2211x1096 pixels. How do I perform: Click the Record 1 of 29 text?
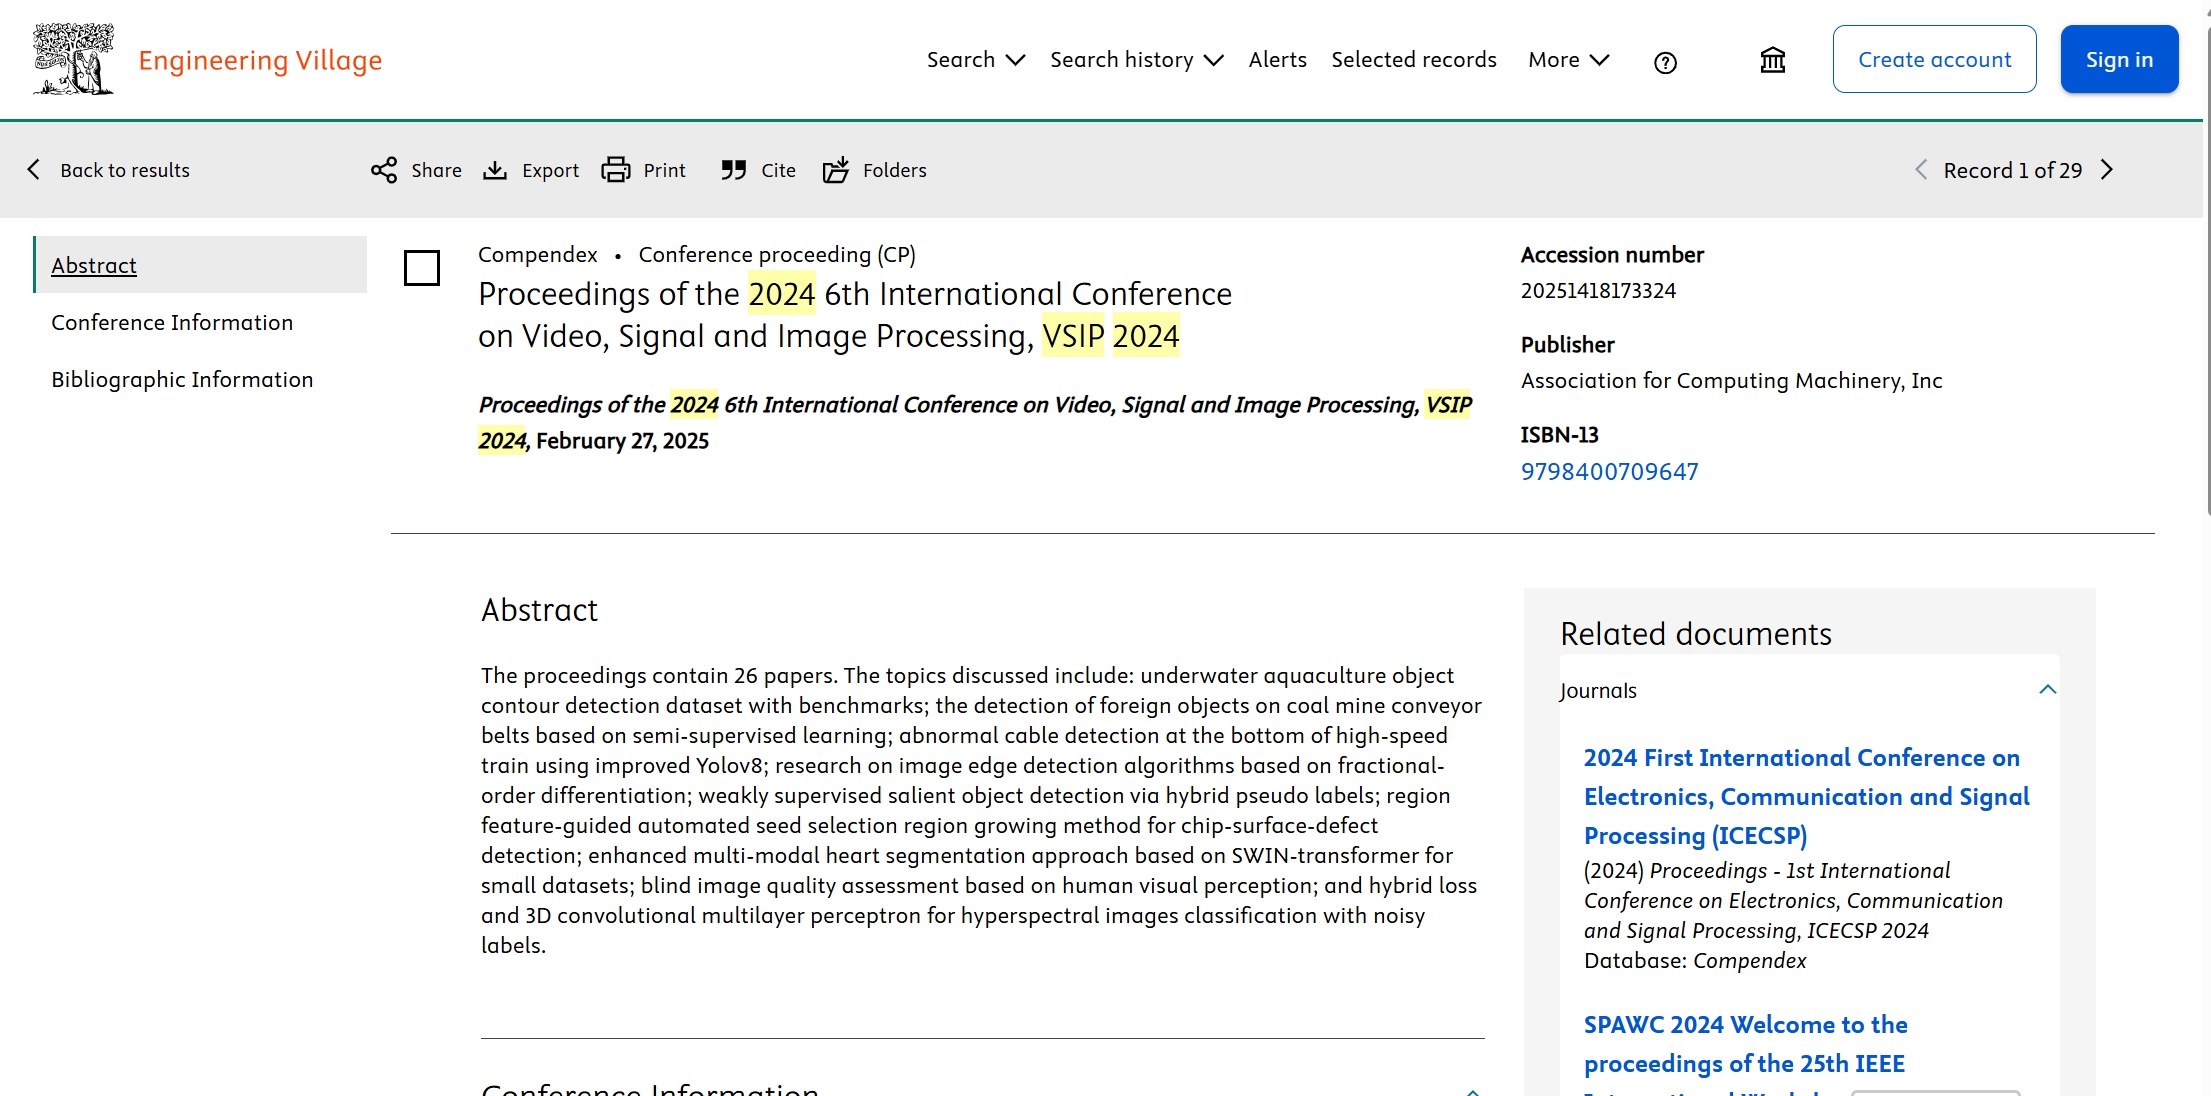coord(2012,170)
